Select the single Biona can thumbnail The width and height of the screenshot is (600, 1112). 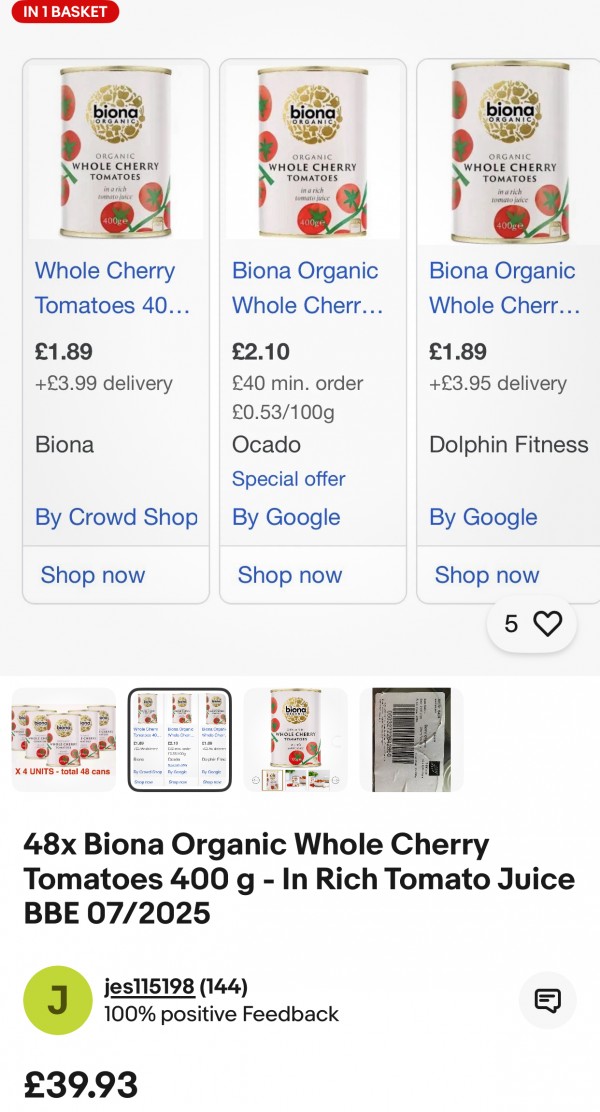click(x=296, y=740)
